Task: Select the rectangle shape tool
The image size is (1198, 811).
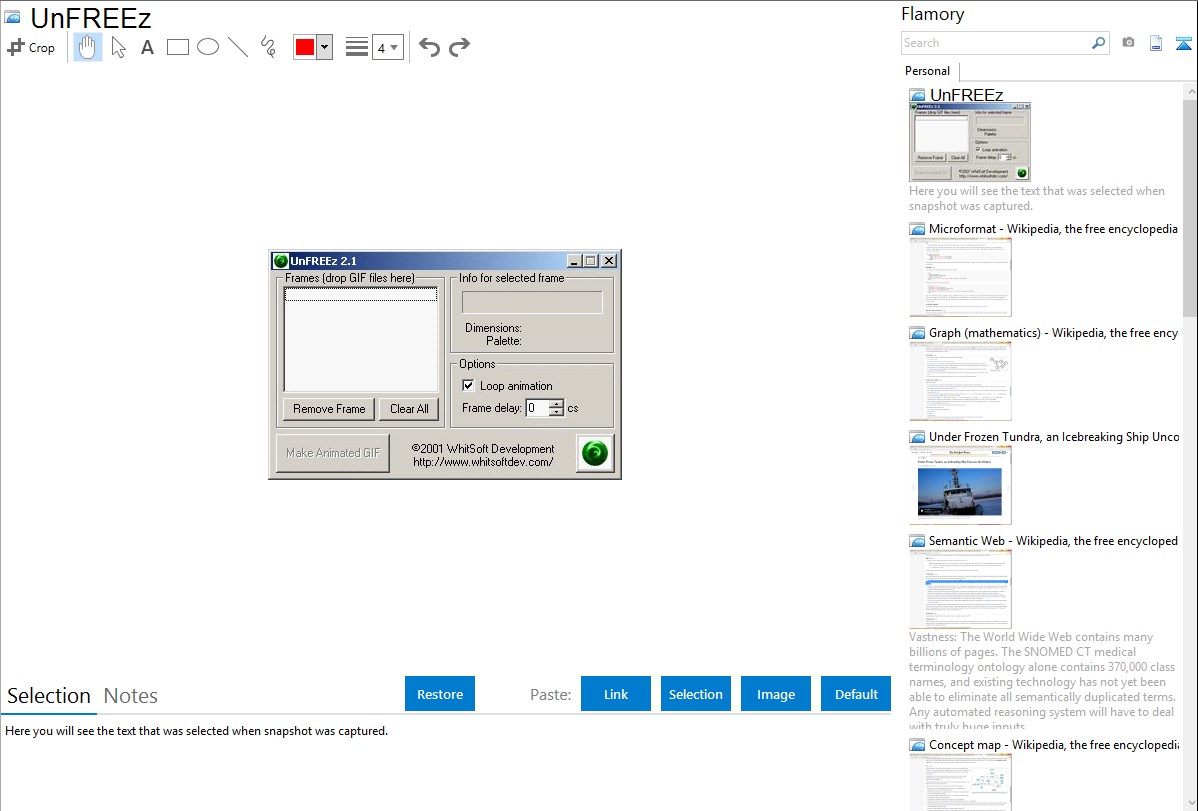Action: click(x=177, y=47)
